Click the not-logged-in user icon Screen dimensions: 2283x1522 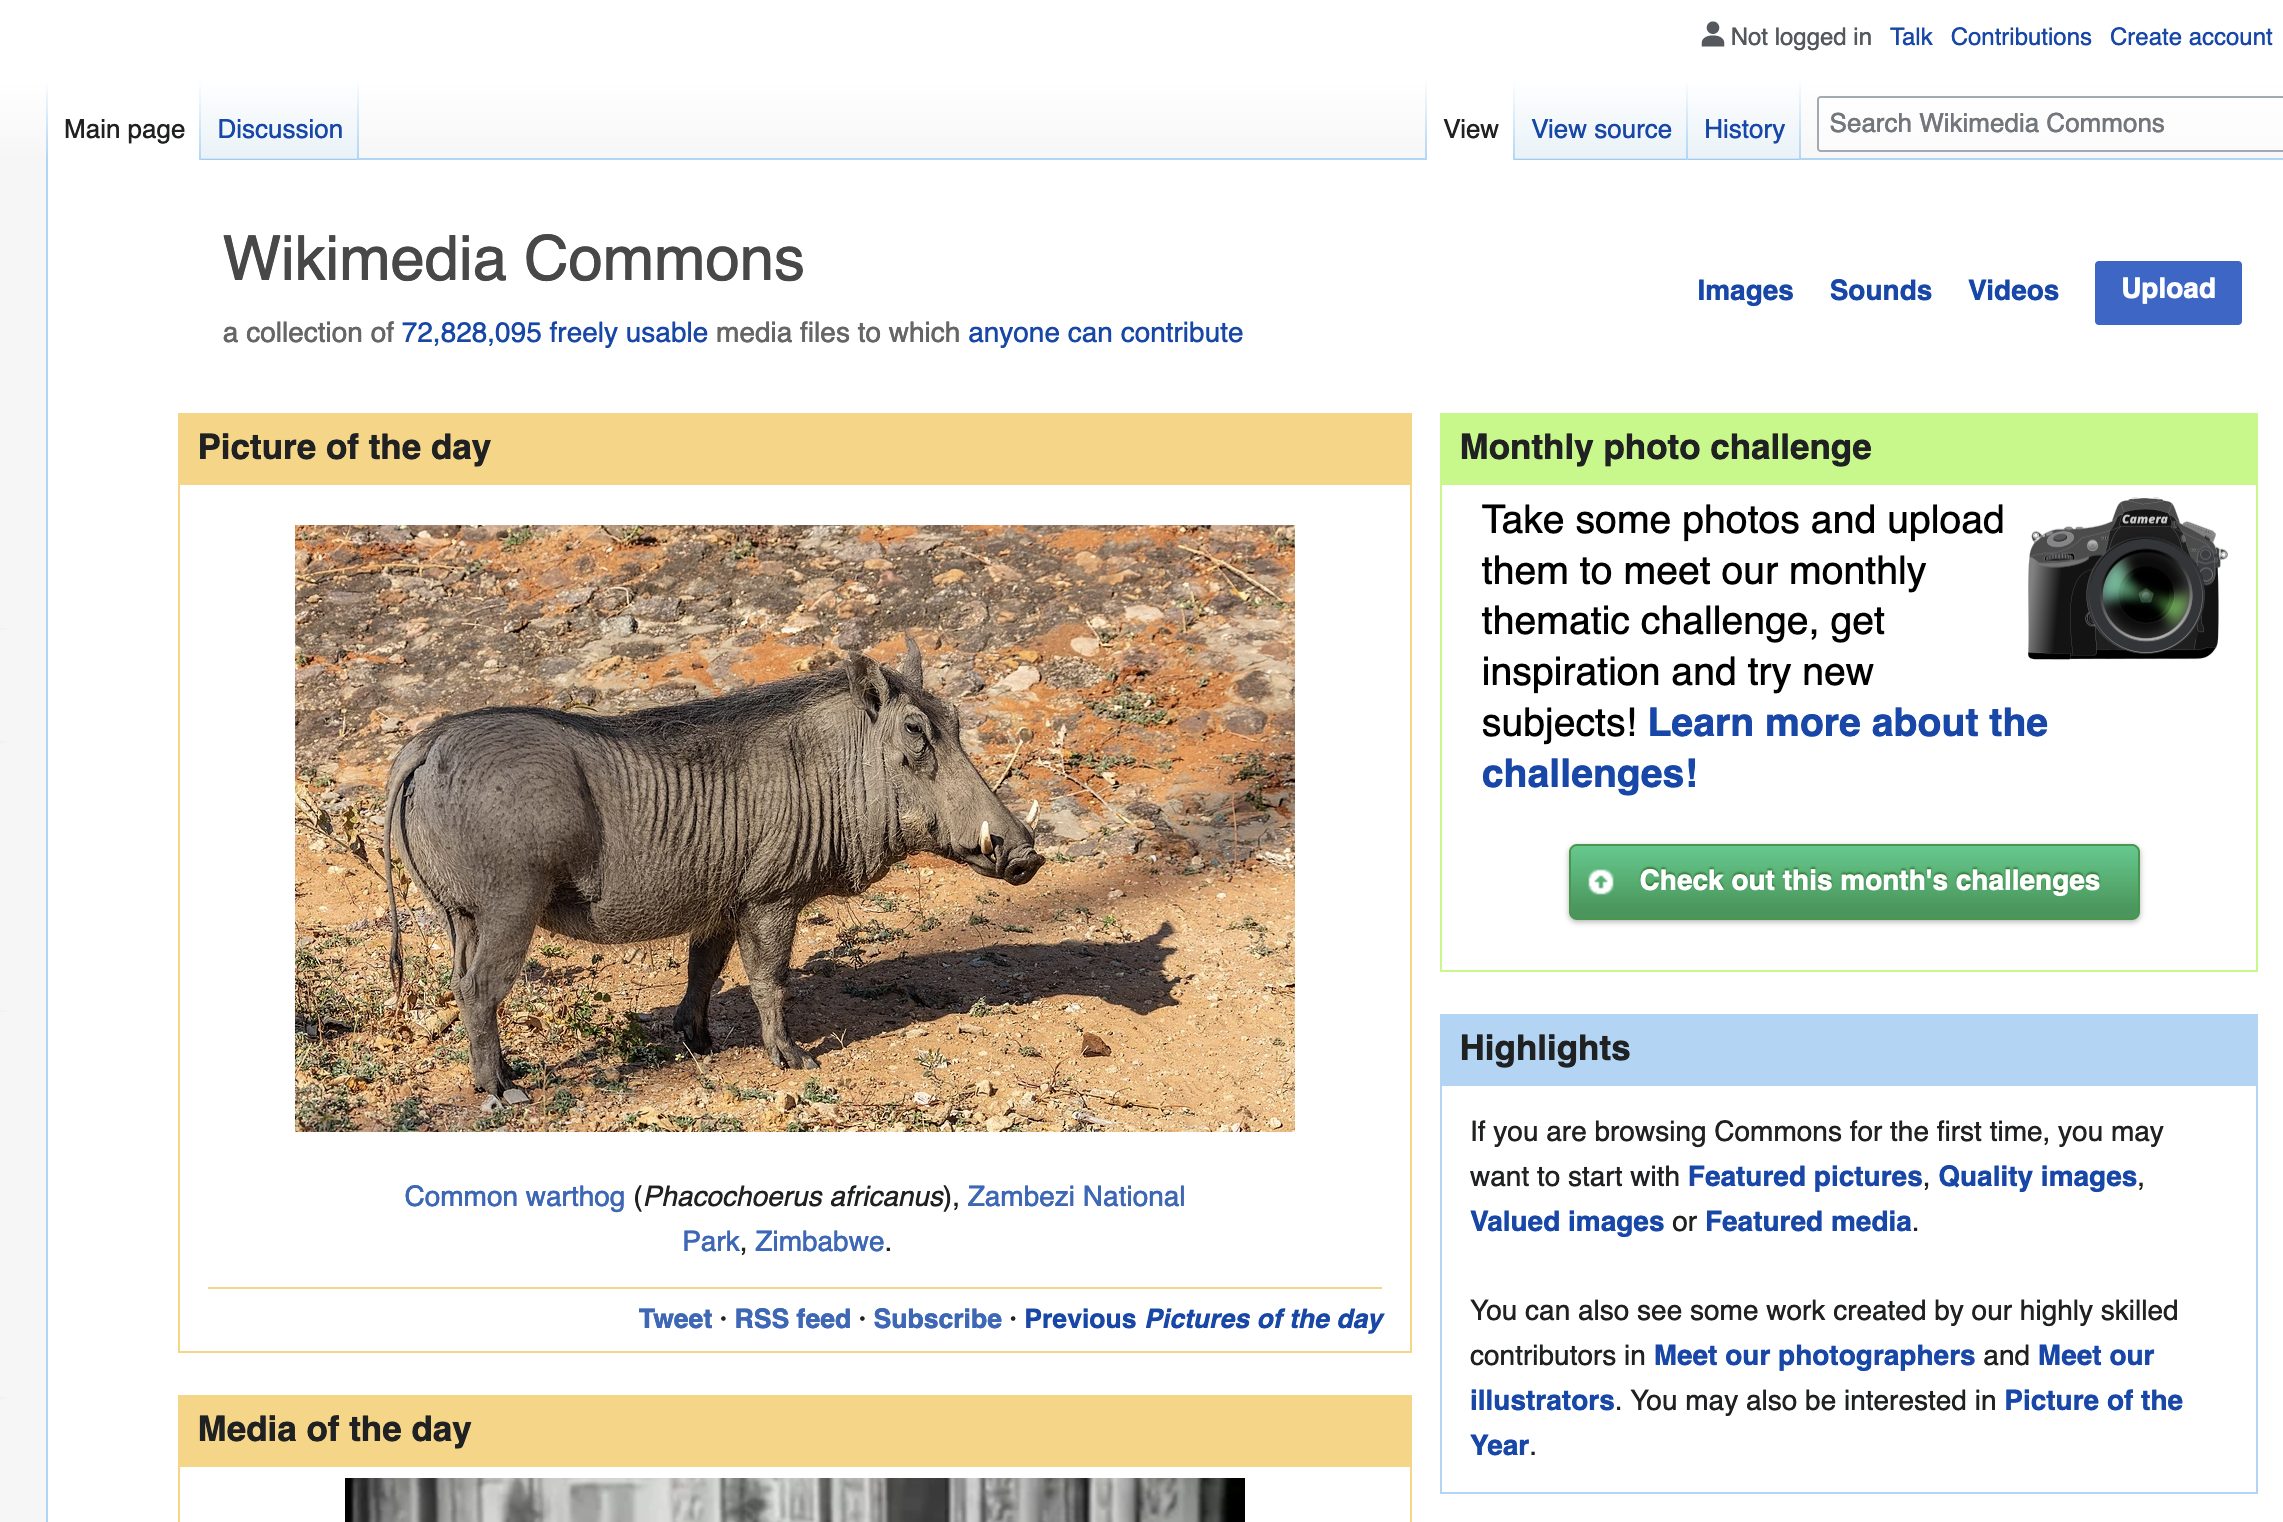[x=1712, y=35]
